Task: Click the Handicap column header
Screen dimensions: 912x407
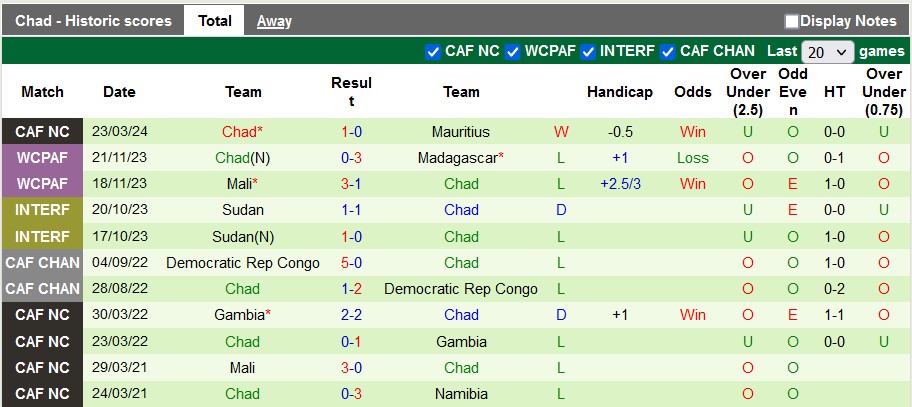Action: [620, 92]
